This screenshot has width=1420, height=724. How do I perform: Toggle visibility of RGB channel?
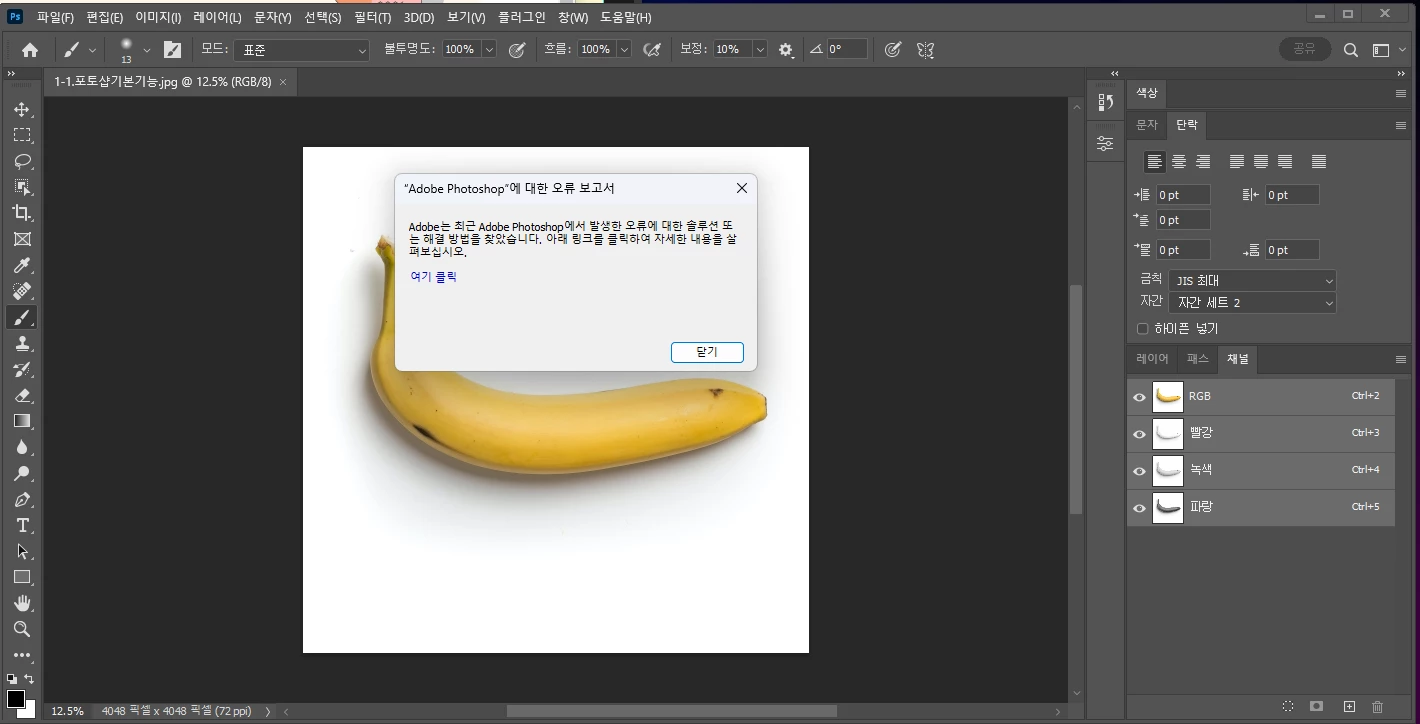coord(1139,397)
